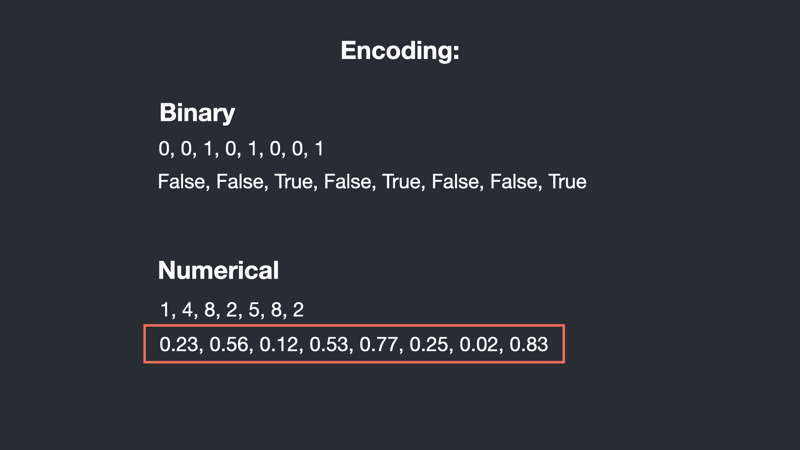Select the value 0.12
This screenshot has height=450, width=800.
tap(279, 344)
